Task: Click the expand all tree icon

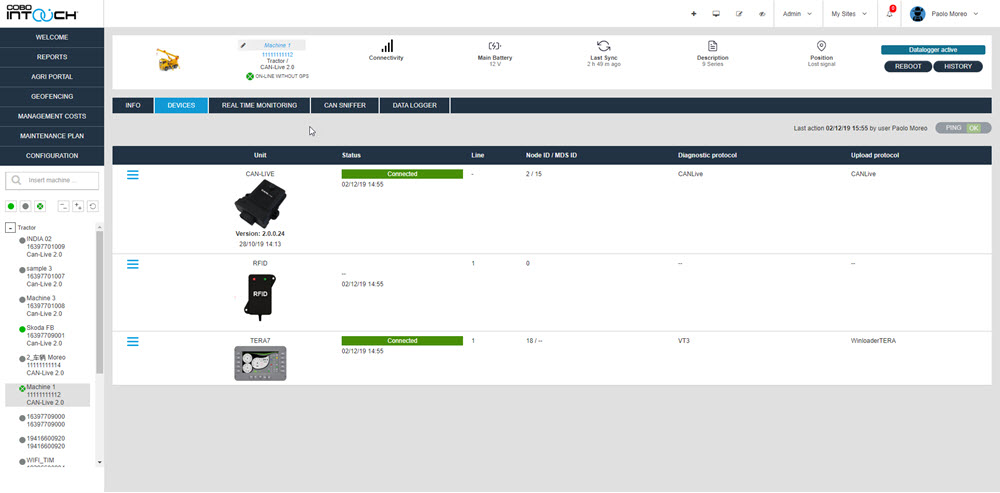Action: 78,206
